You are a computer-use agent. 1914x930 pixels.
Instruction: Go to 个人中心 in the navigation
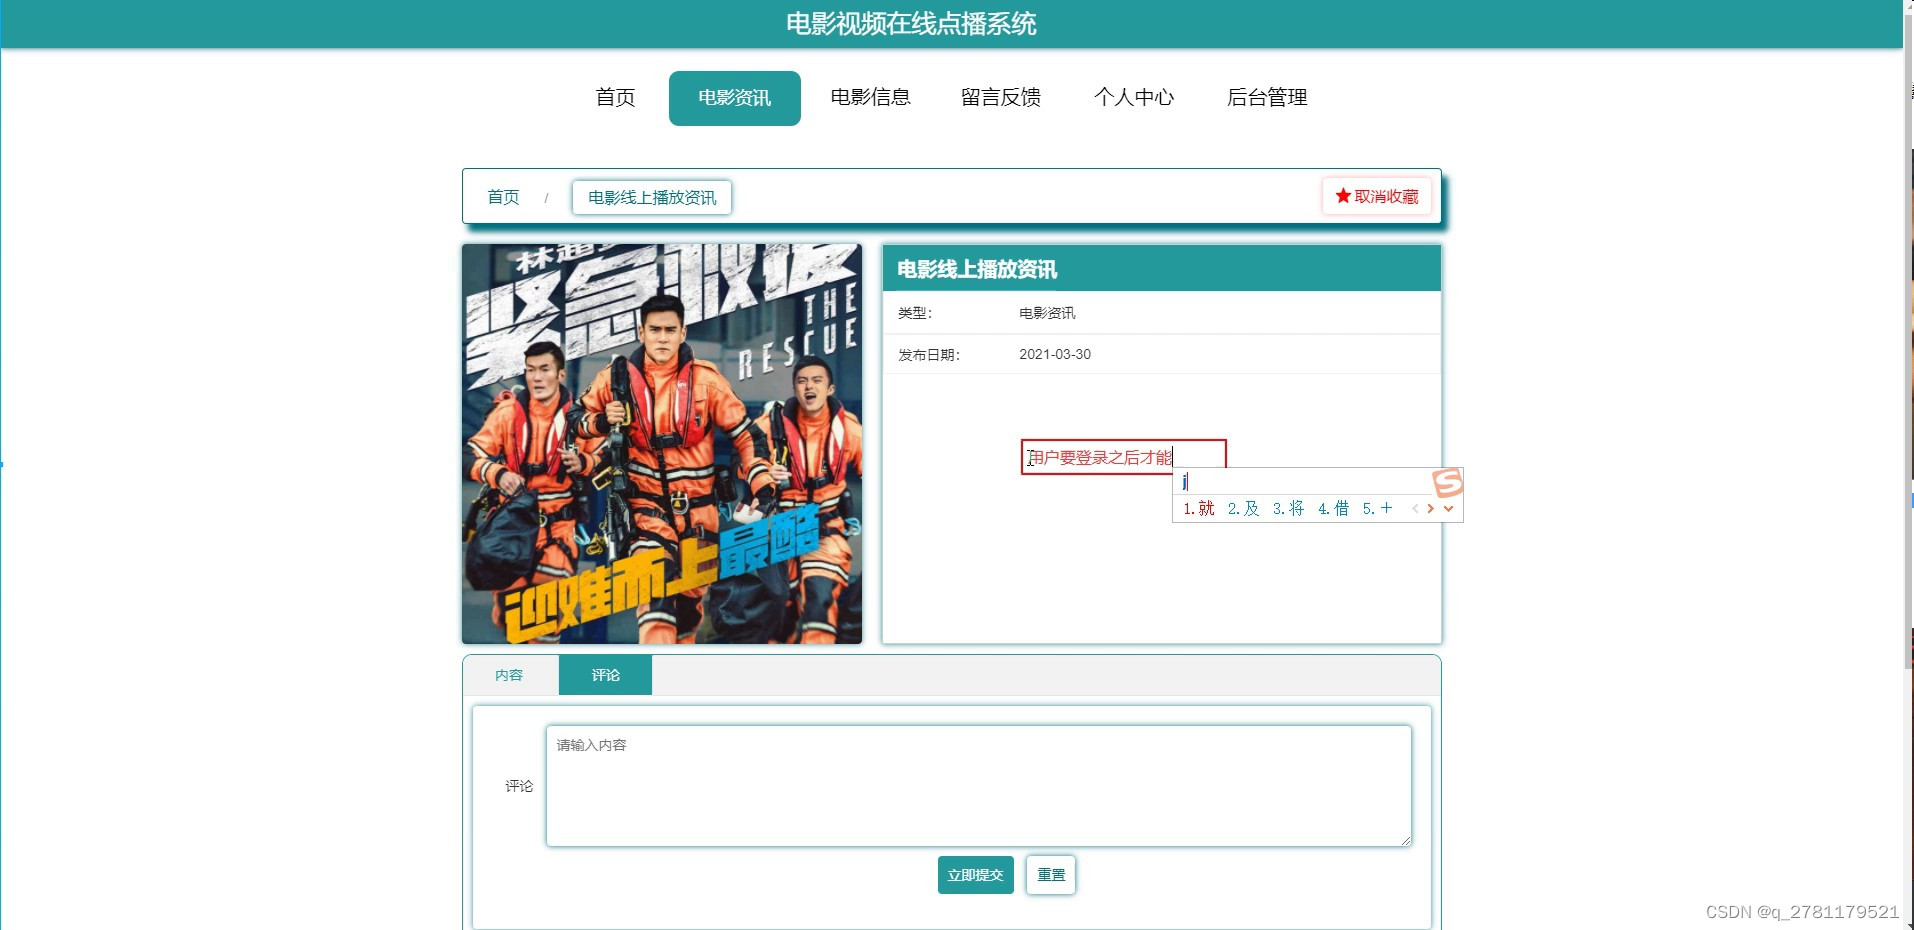click(x=1134, y=97)
